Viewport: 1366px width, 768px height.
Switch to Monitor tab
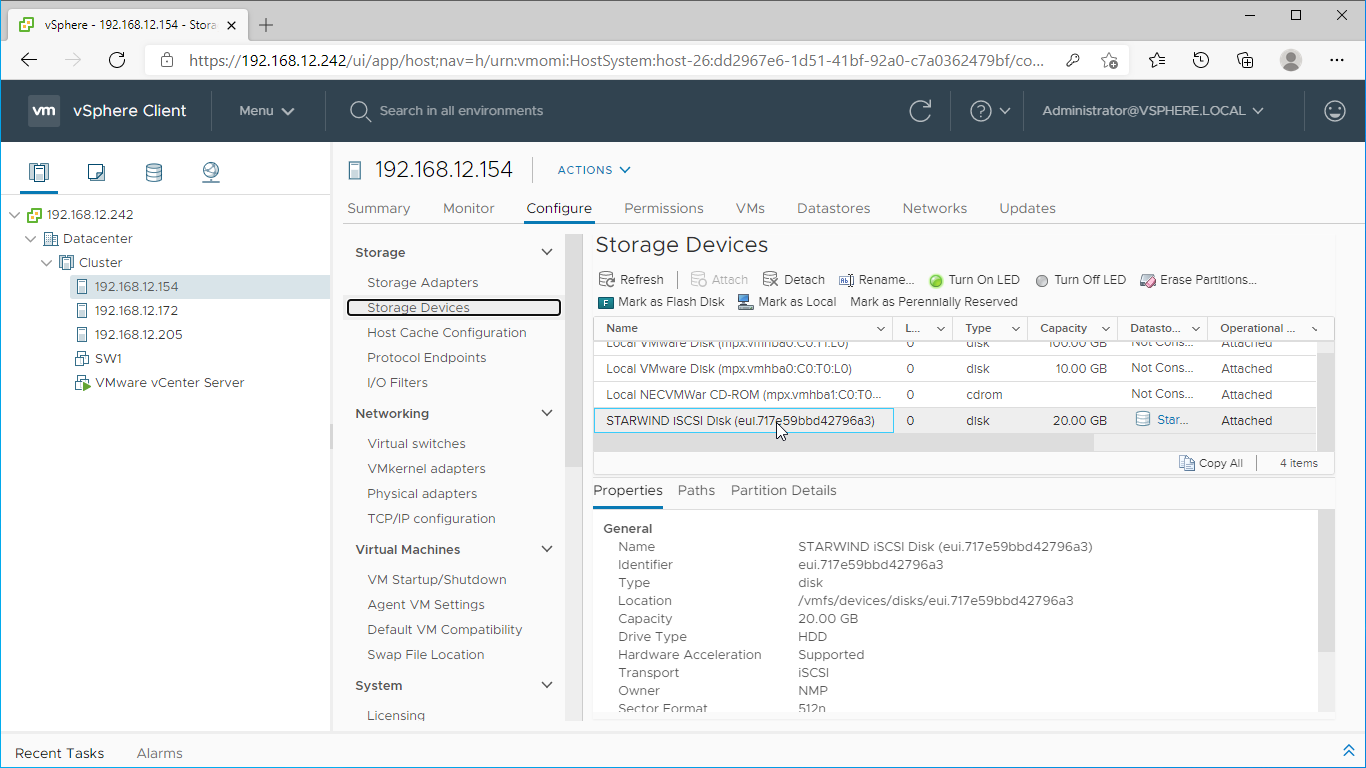click(469, 208)
